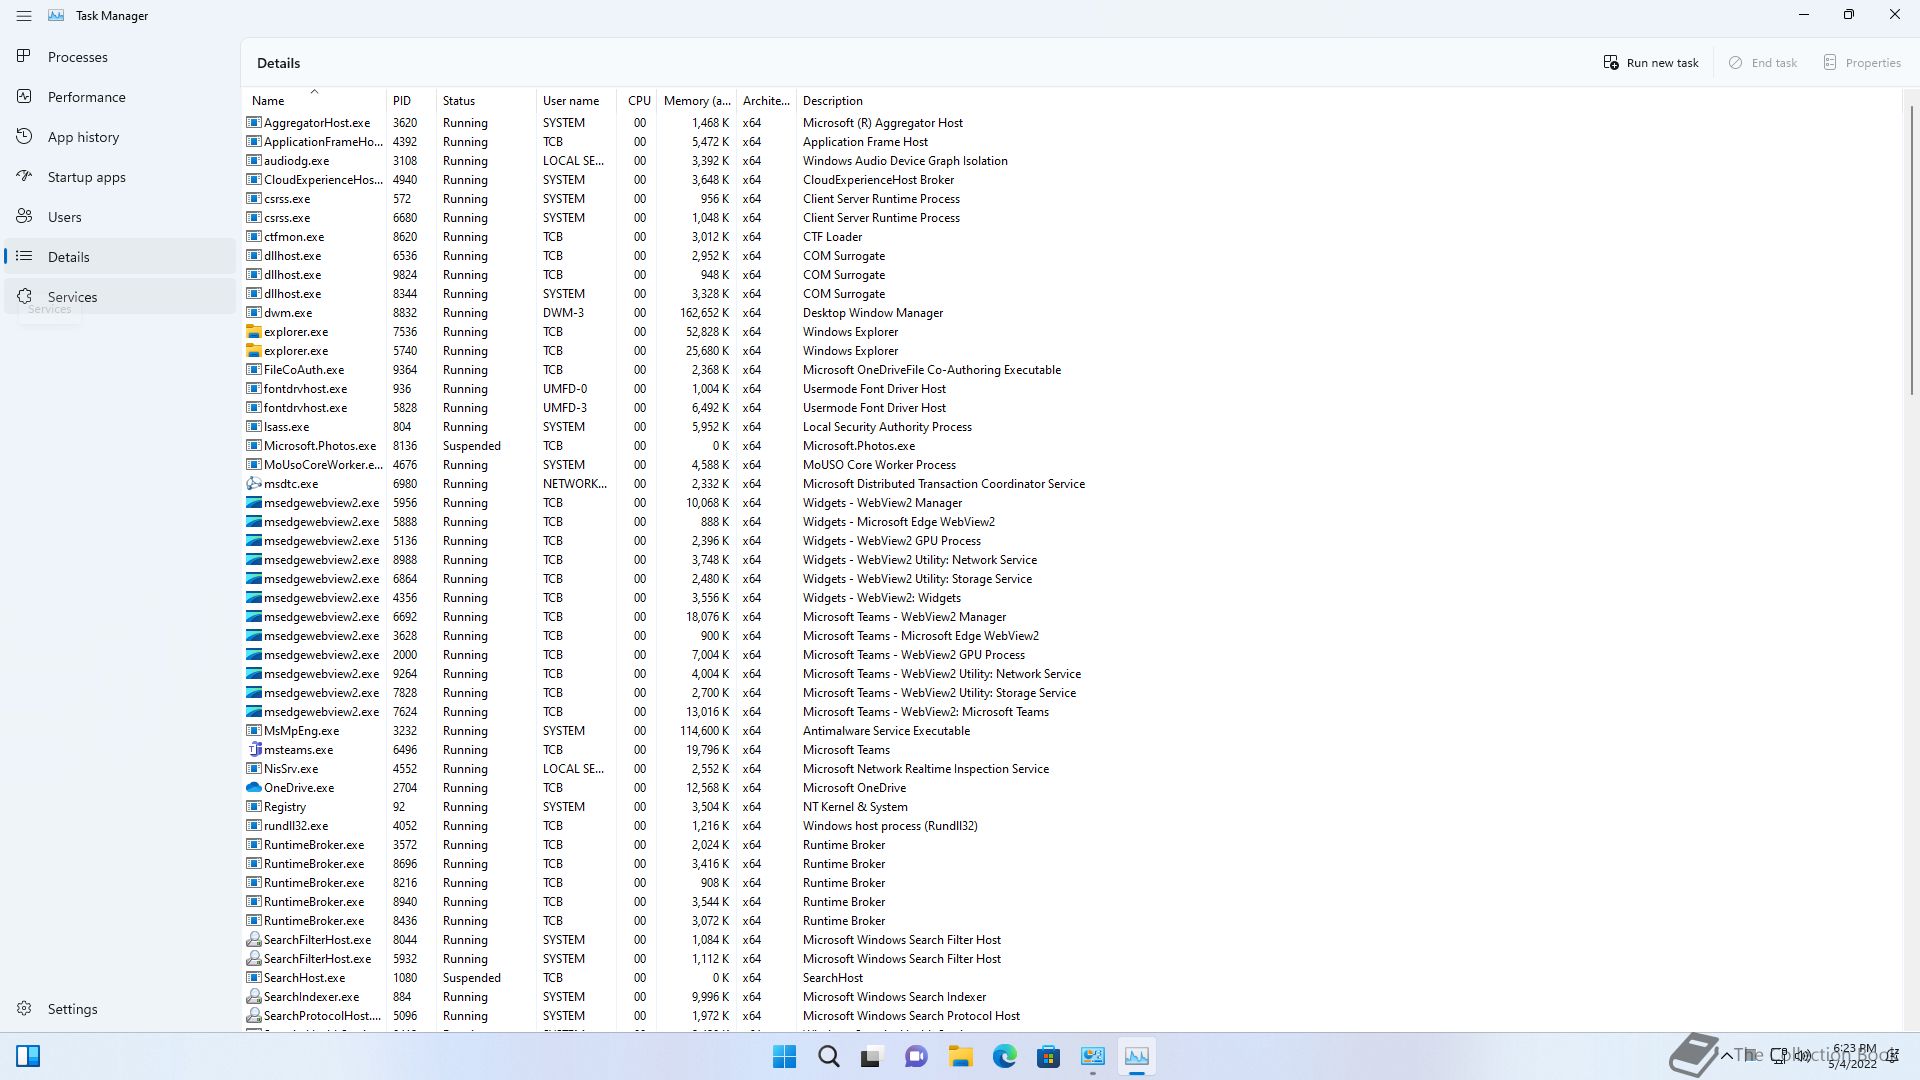Click the Properties button

(x=1862, y=63)
